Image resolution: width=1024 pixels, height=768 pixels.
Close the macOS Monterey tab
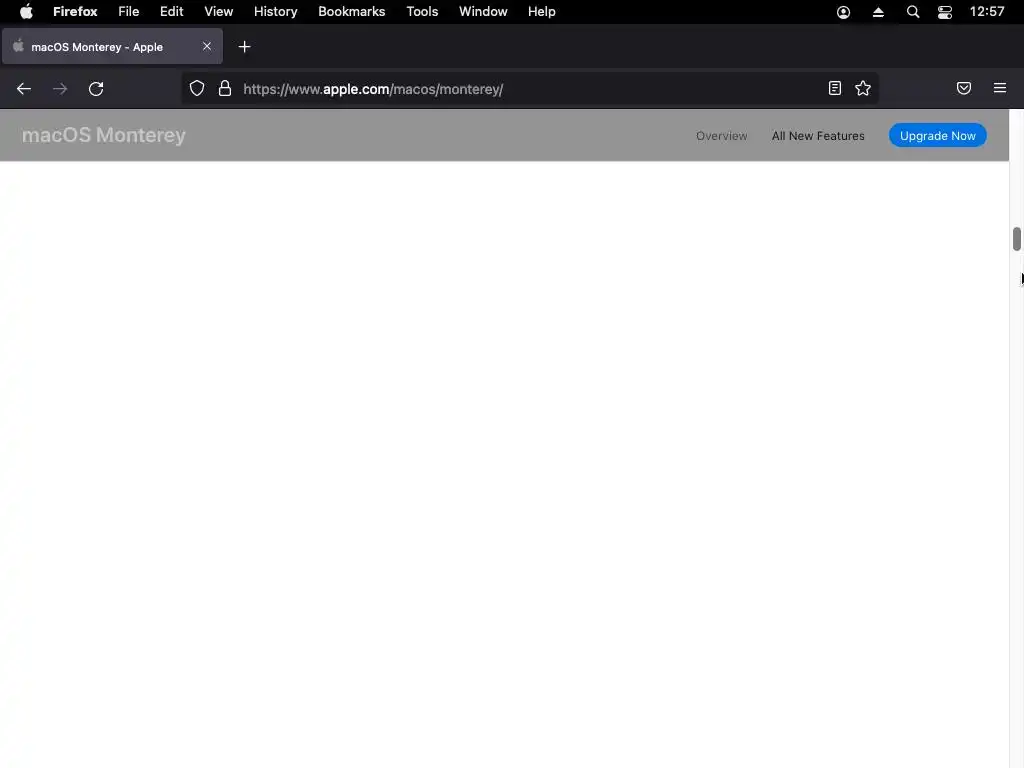tap(207, 46)
